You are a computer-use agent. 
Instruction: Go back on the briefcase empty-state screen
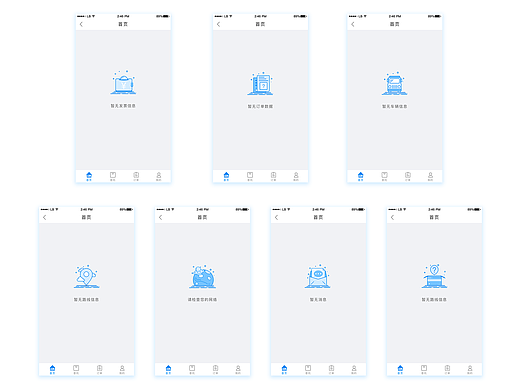click(81, 24)
